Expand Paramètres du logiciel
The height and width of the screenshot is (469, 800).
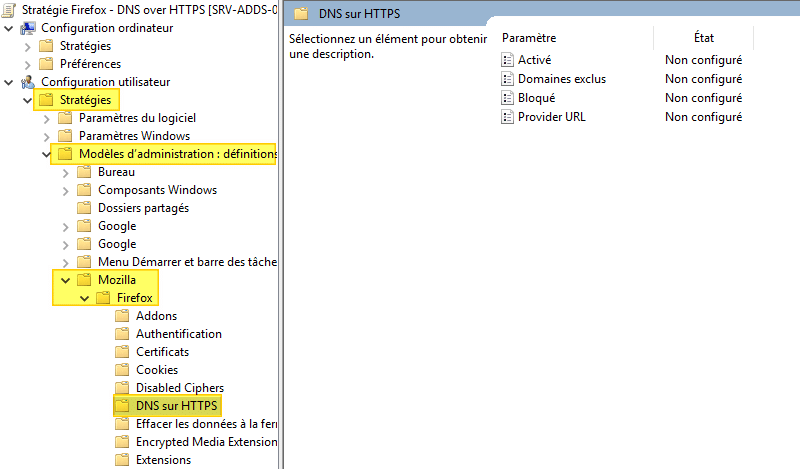coord(46,119)
